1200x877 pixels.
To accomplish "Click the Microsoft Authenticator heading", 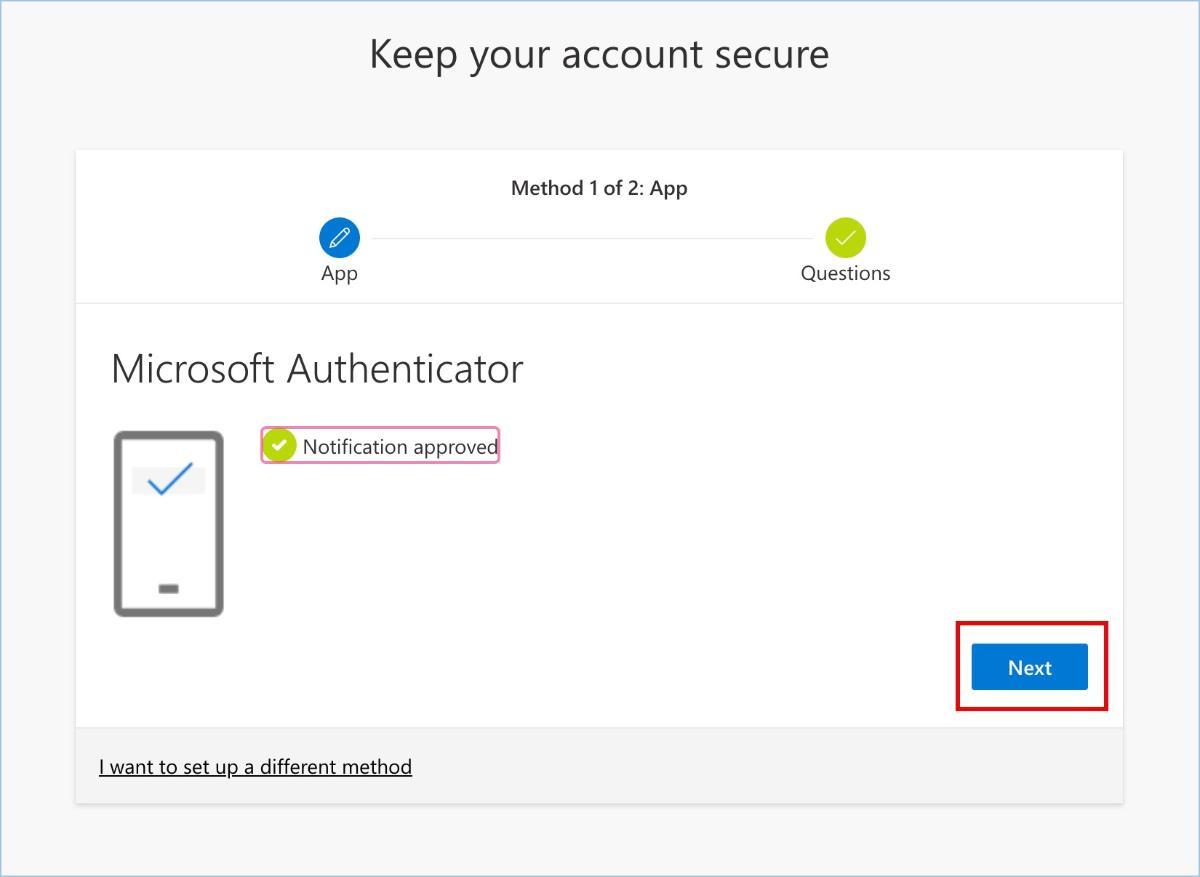I will 317,369.
